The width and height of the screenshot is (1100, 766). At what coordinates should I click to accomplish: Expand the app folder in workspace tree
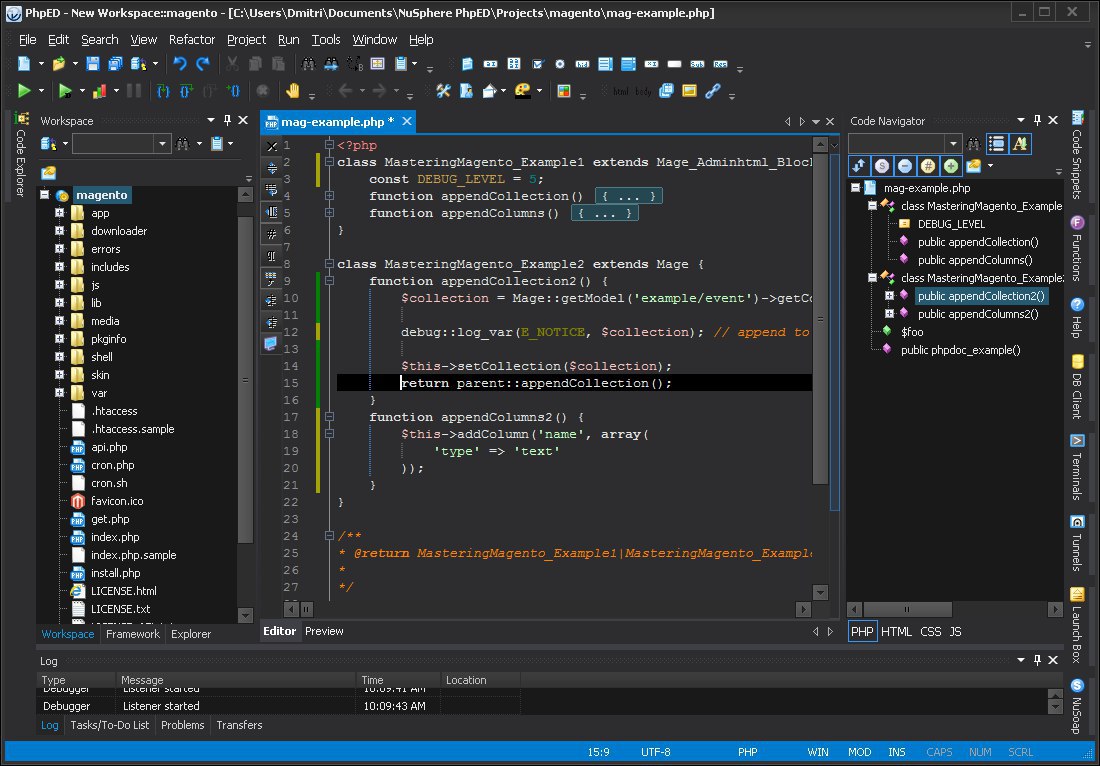tap(60, 213)
